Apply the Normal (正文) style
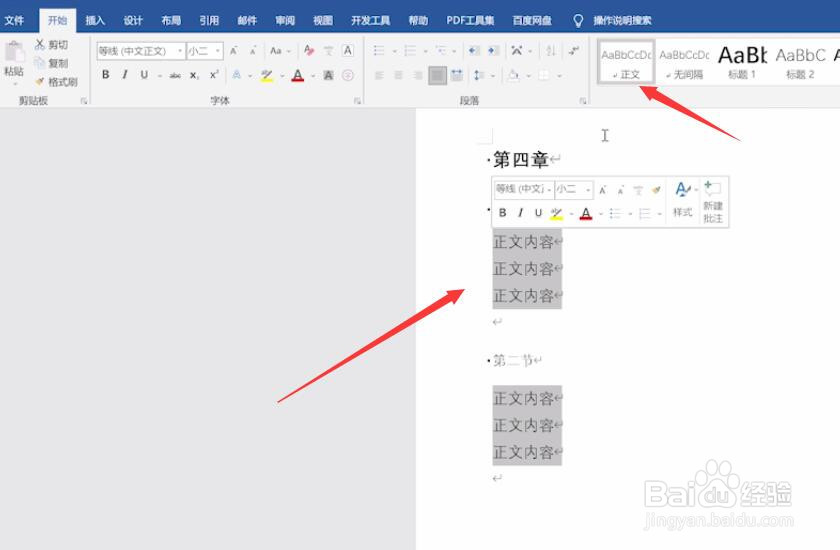840x550 pixels. tap(626, 62)
